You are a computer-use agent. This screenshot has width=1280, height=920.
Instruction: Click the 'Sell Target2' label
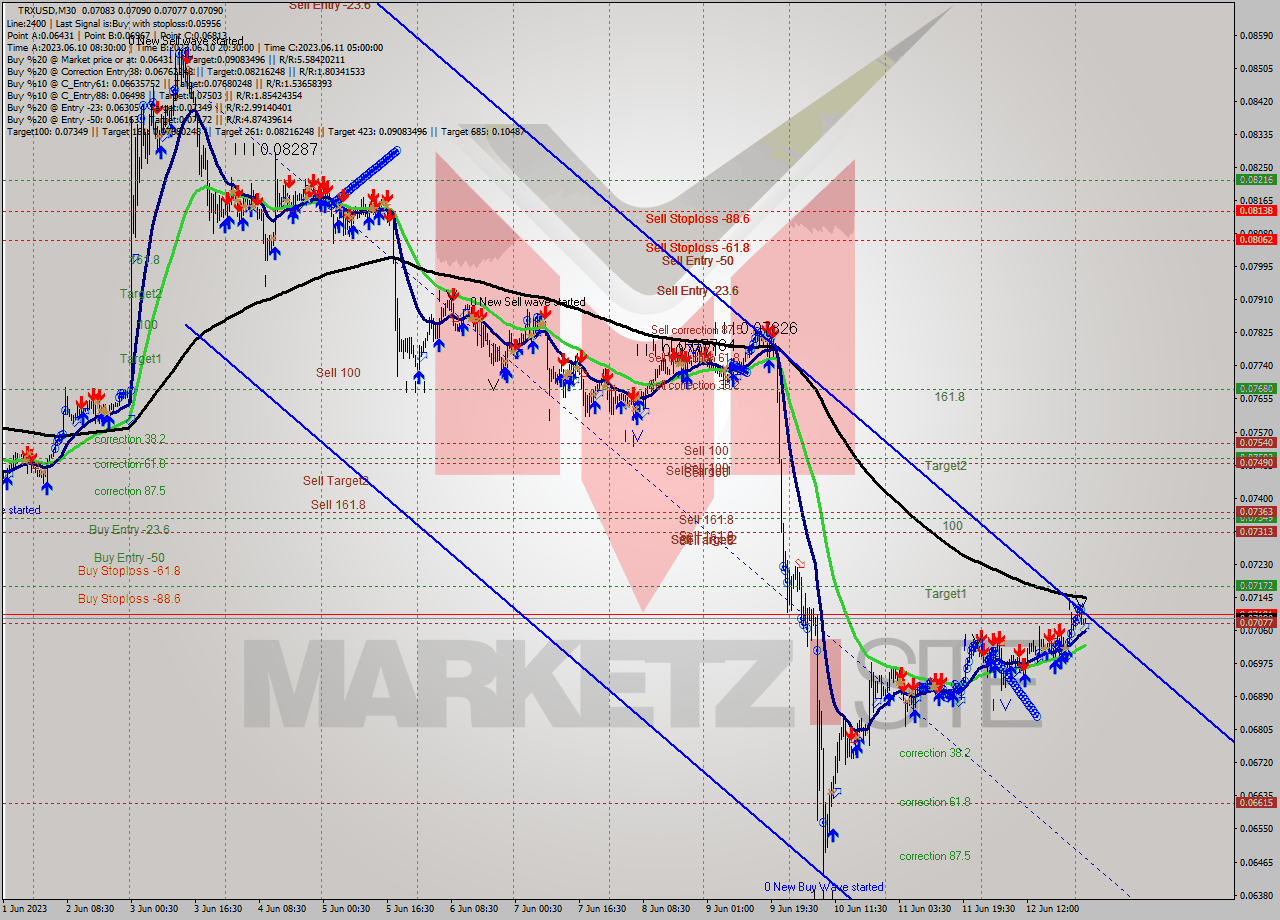(335, 481)
